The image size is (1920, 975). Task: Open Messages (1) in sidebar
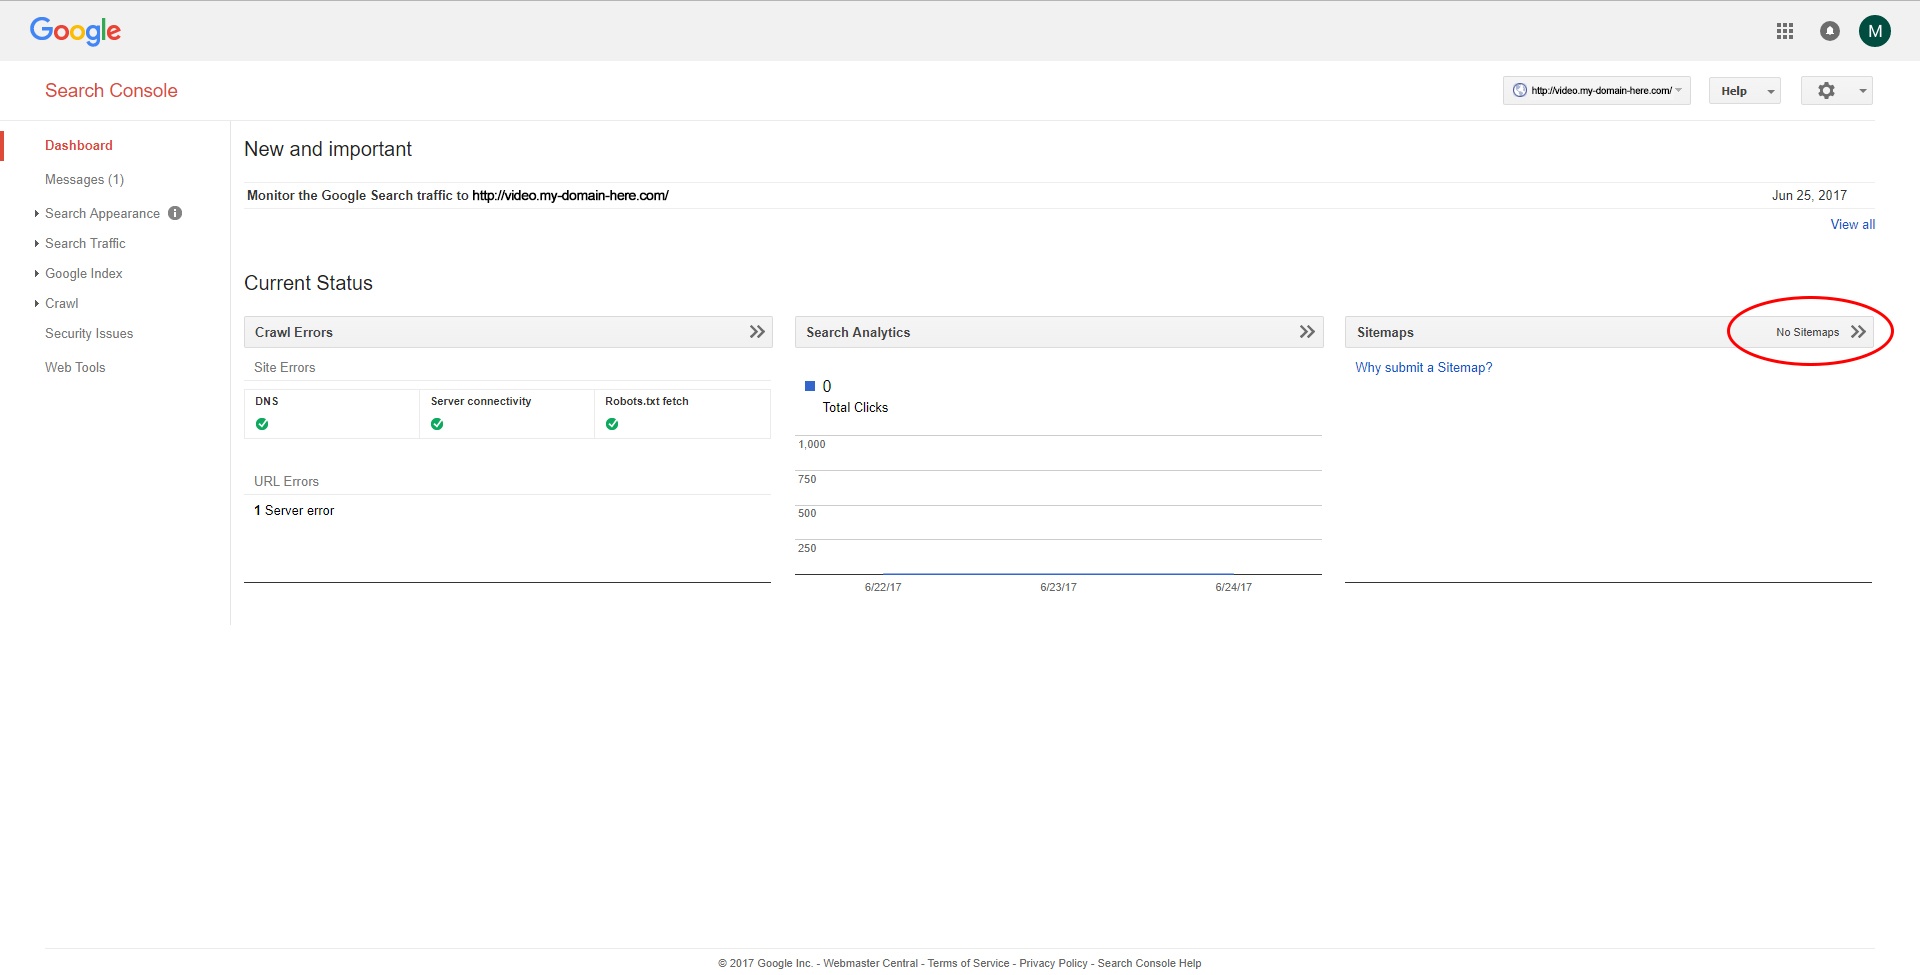click(84, 179)
